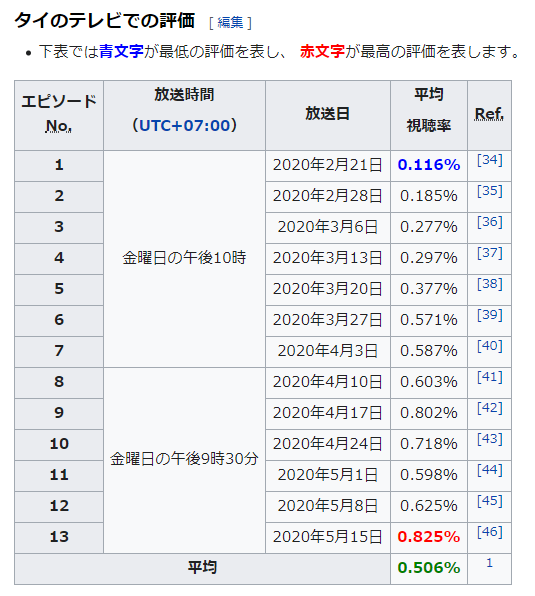Select the No. abbreviation in episode header

pos(59,126)
